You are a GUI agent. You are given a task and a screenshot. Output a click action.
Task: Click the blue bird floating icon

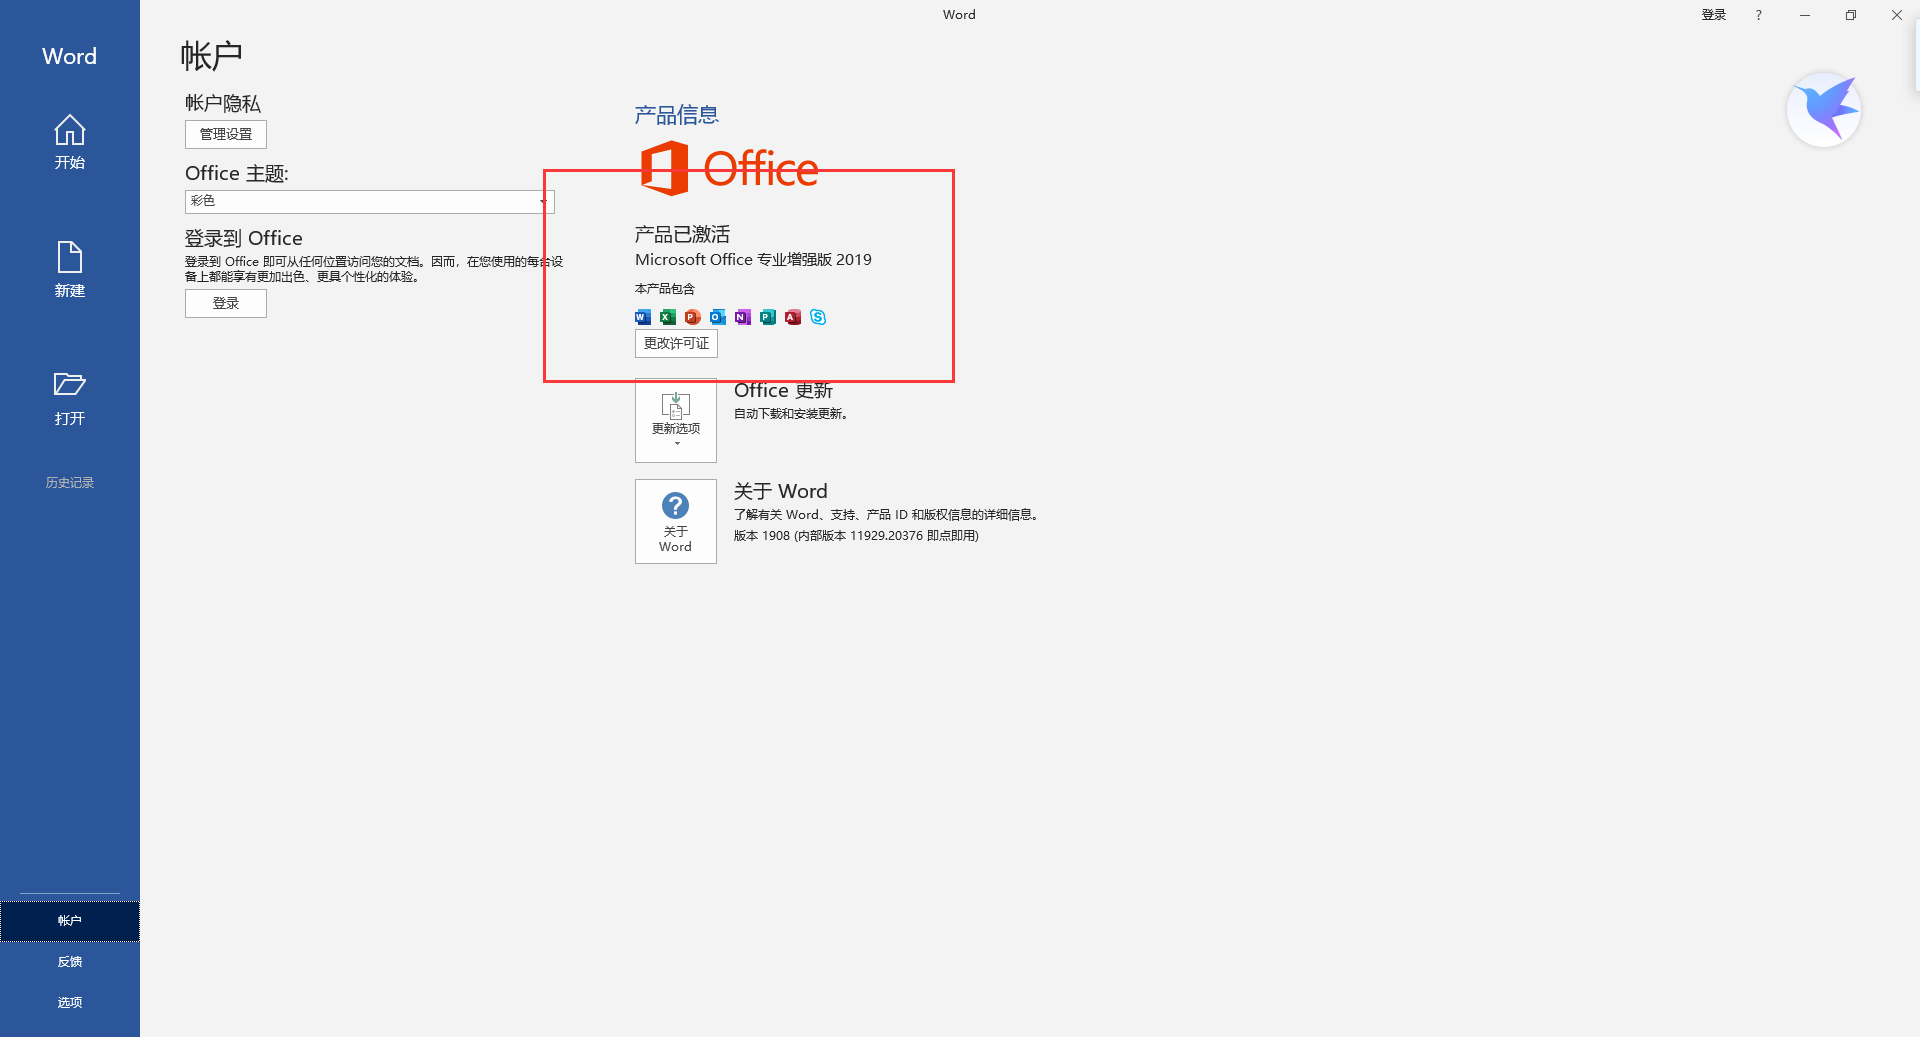click(1824, 109)
